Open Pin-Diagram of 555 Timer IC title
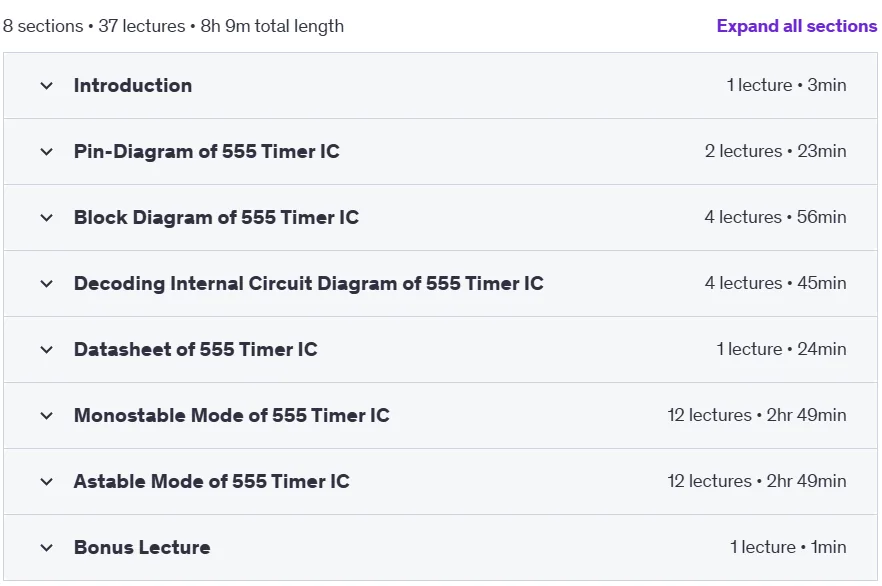Image resolution: width=882 pixels, height=586 pixels. (206, 151)
